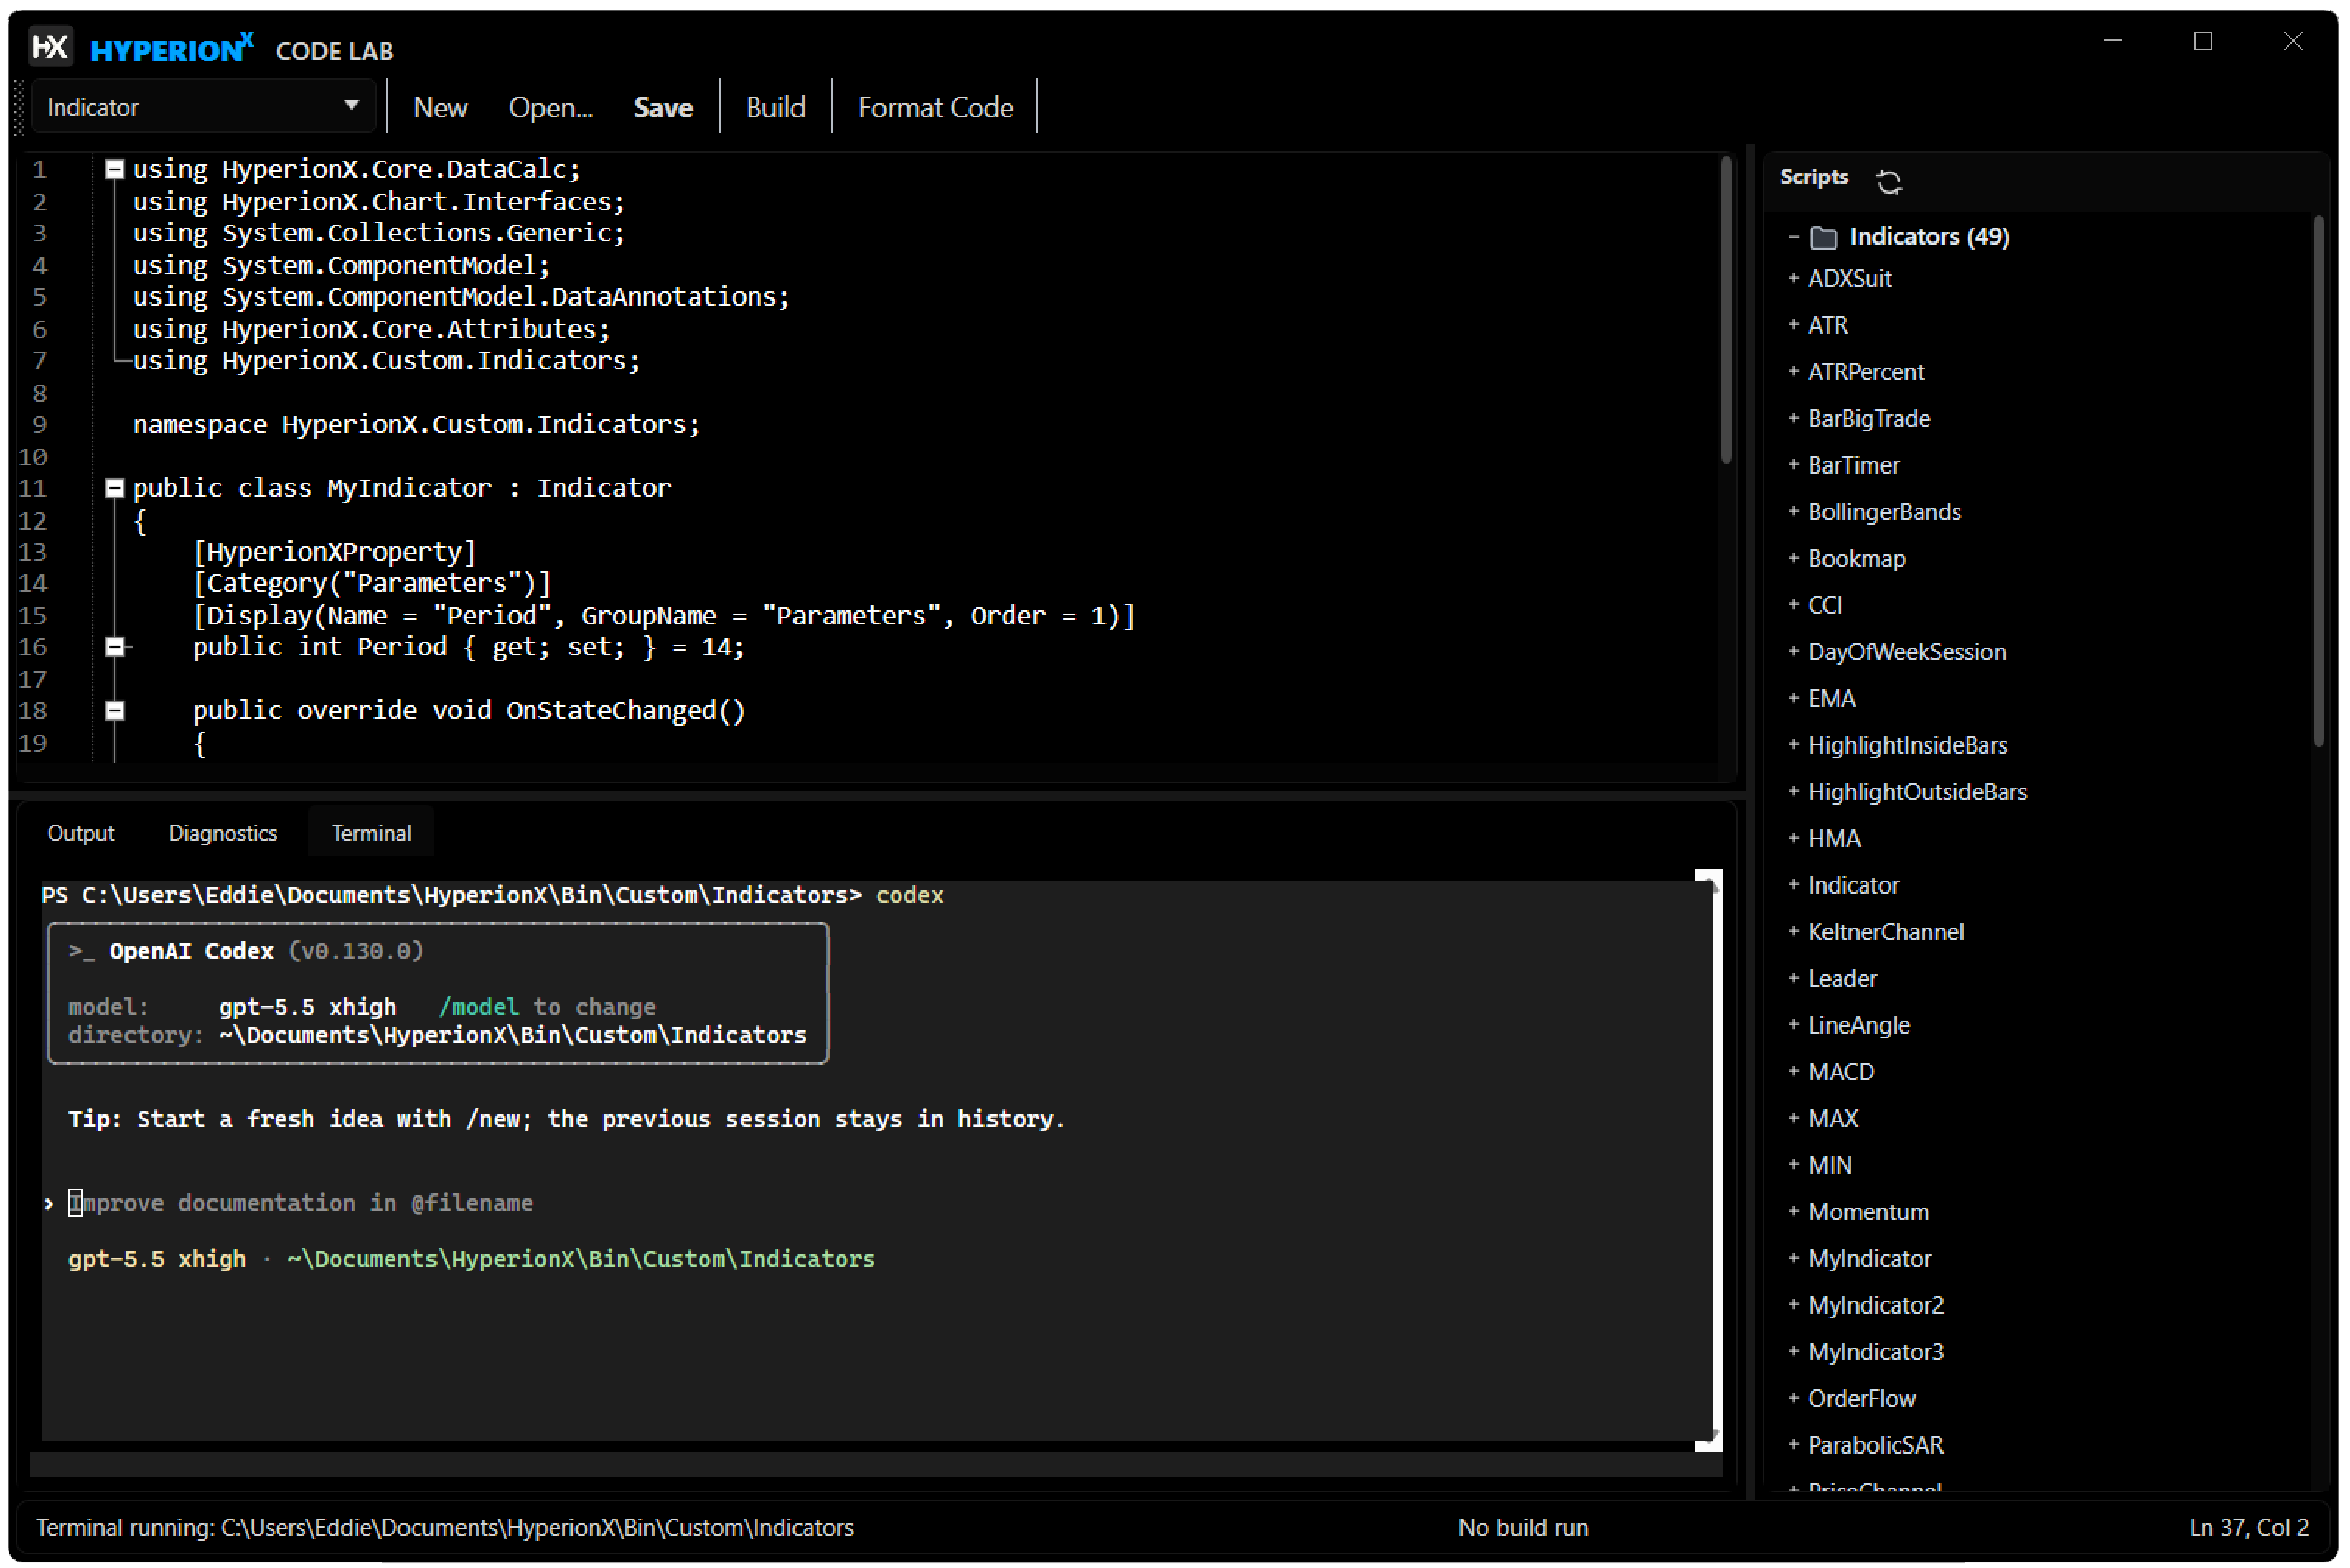The image size is (2350, 1568).
Task: Select the MIN script
Action: pyautogui.click(x=1830, y=1165)
